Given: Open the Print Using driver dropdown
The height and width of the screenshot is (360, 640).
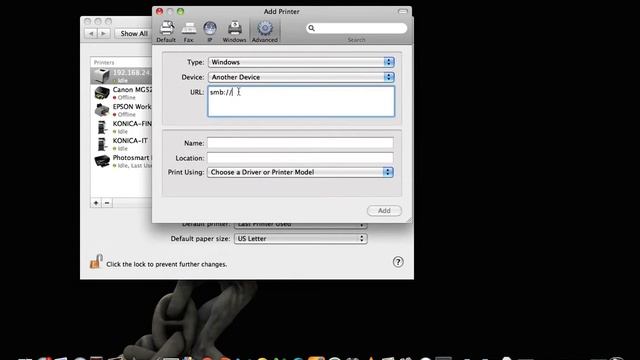Looking at the screenshot, I should coord(300,172).
